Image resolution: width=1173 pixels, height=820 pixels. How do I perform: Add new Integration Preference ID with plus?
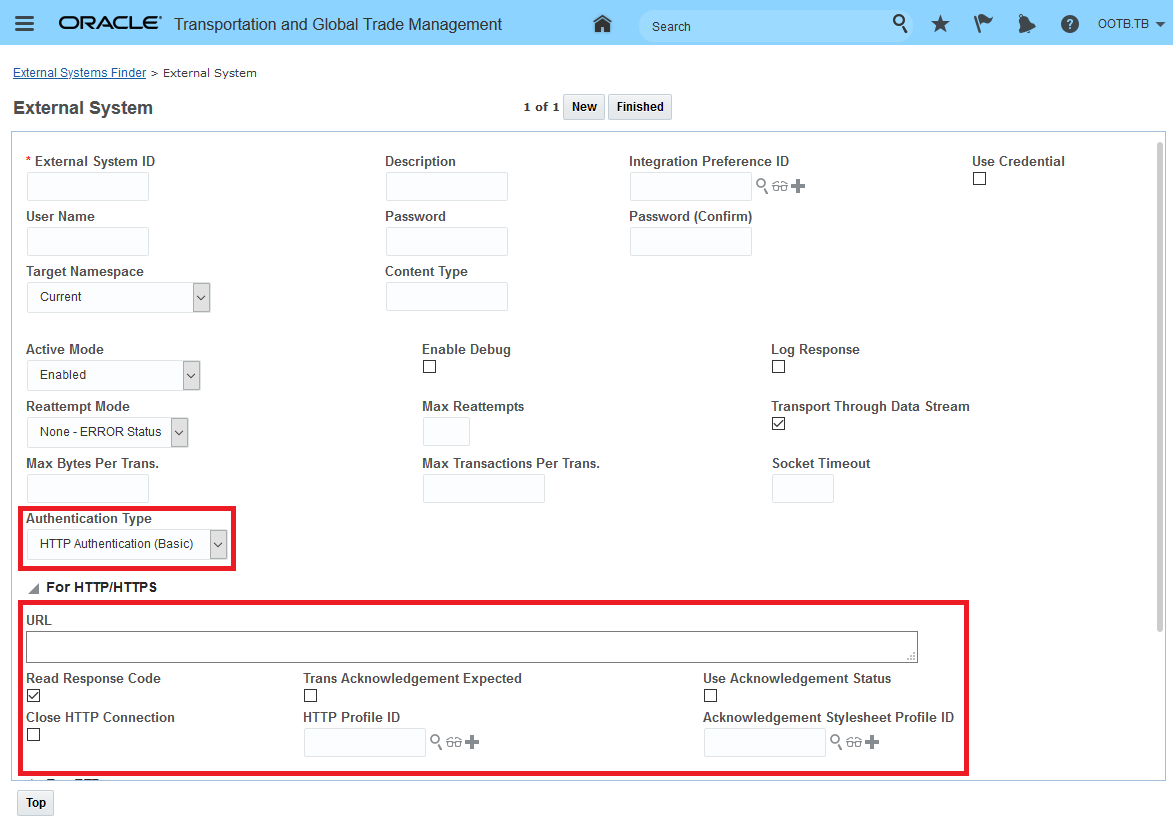coord(798,186)
